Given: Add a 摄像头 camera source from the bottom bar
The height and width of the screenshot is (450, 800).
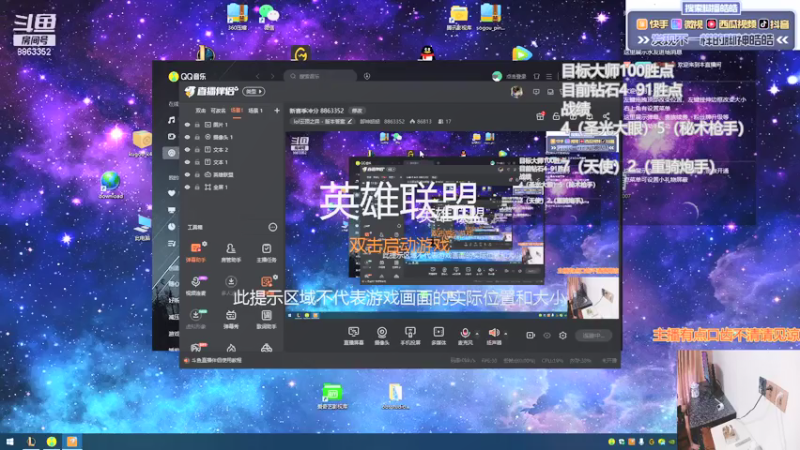Looking at the screenshot, I should point(382,336).
